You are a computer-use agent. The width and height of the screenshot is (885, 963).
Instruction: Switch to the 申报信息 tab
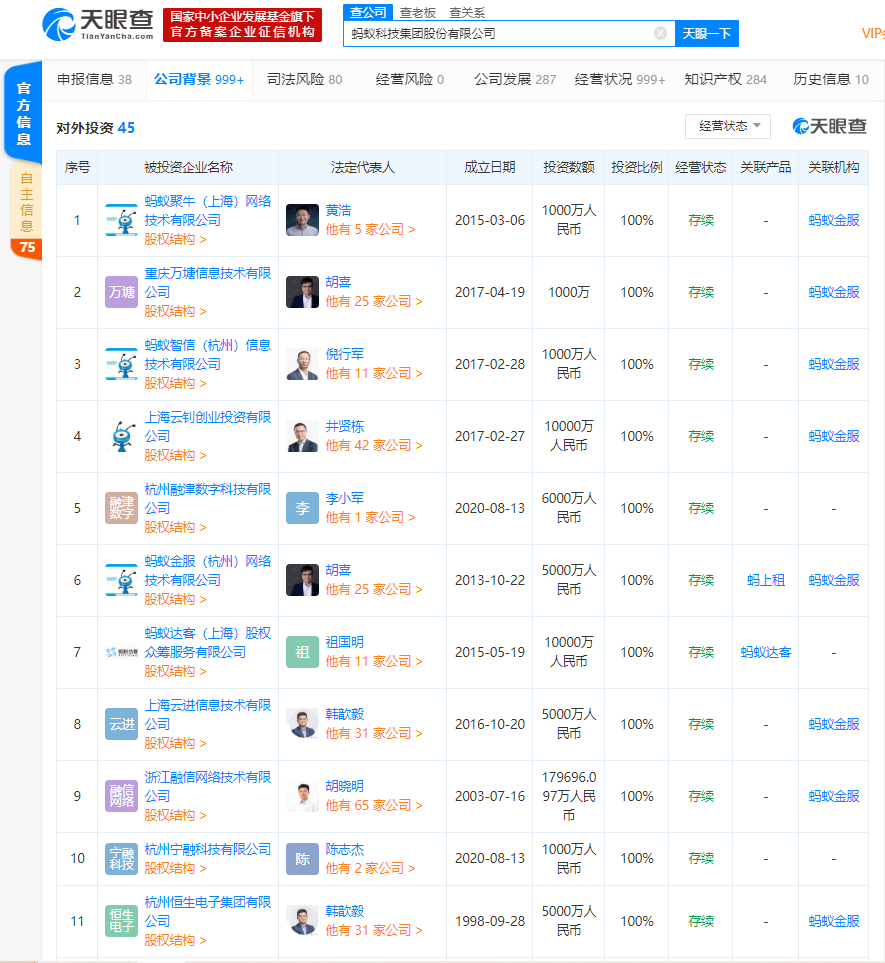tap(95, 79)
